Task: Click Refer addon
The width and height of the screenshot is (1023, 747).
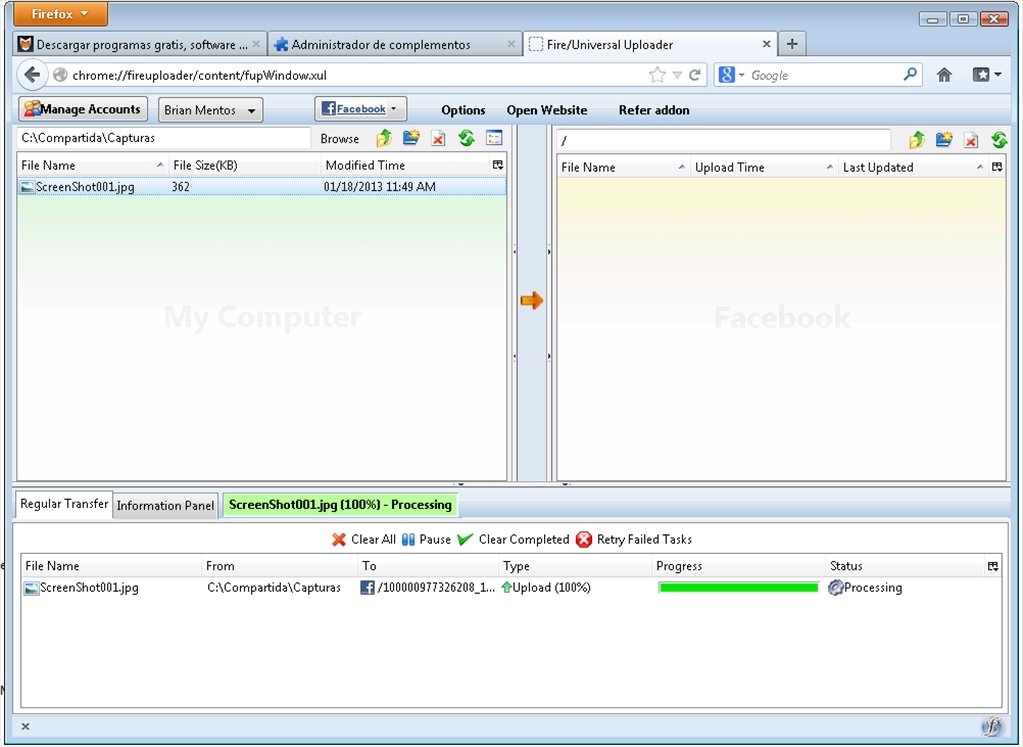Action: click(x=654, y=110)
